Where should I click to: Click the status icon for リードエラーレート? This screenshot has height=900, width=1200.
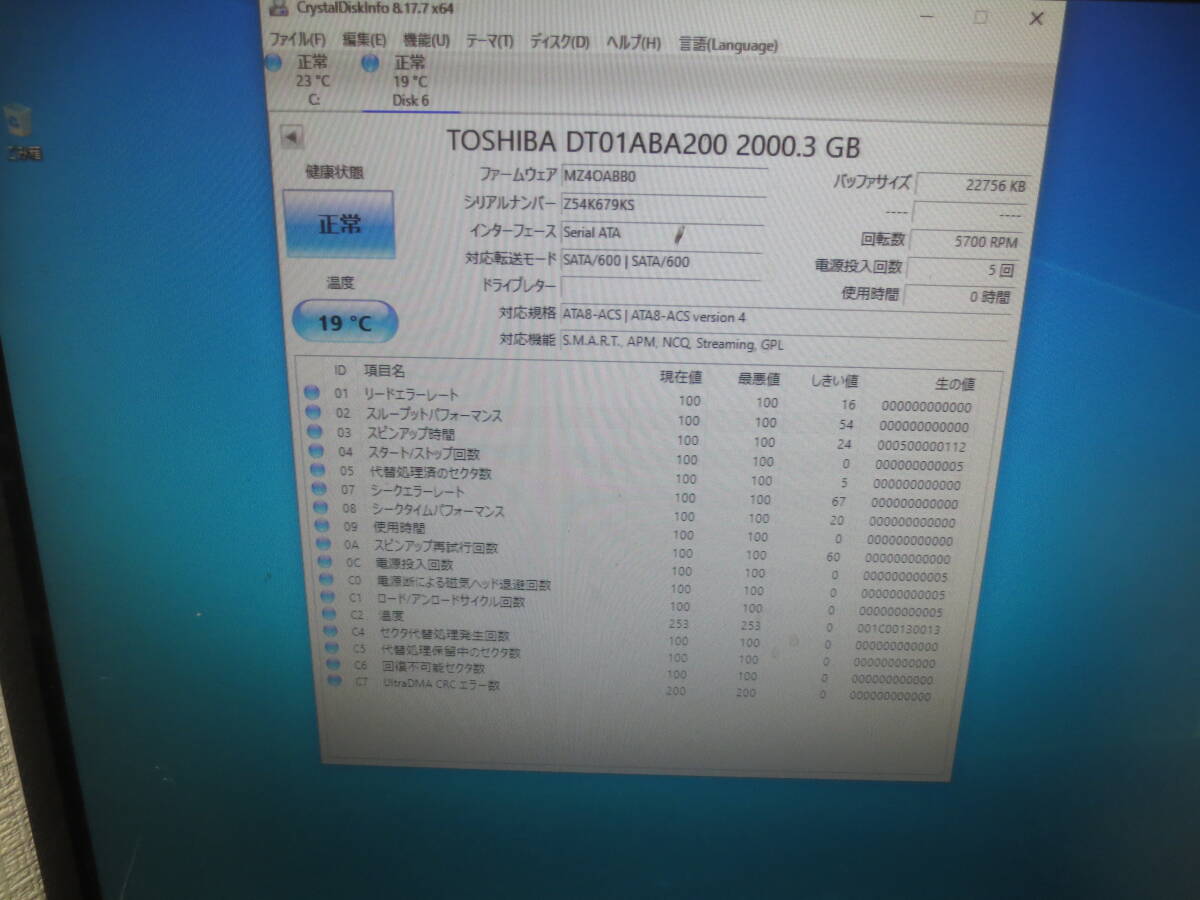pos(312,394)
